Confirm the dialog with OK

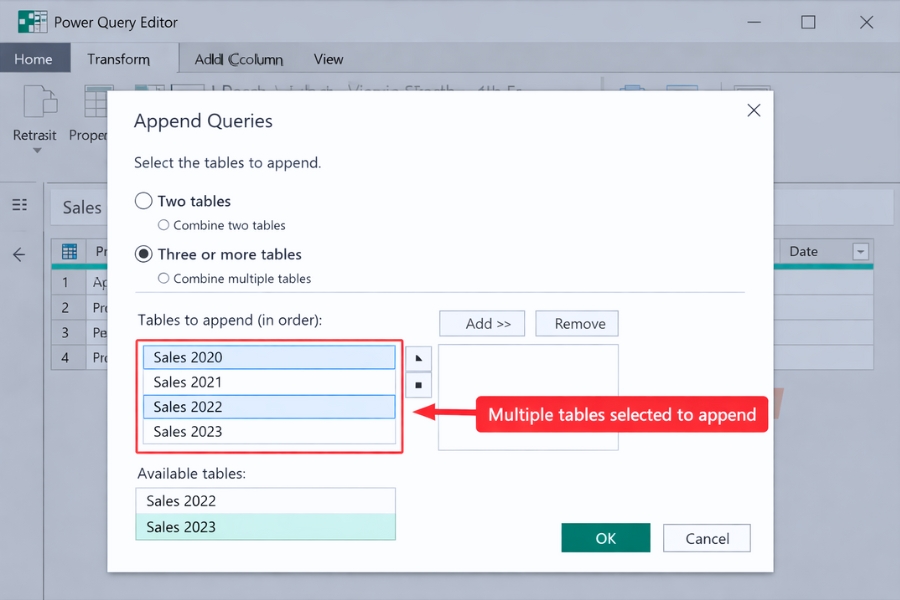click(x=605, y=537)
